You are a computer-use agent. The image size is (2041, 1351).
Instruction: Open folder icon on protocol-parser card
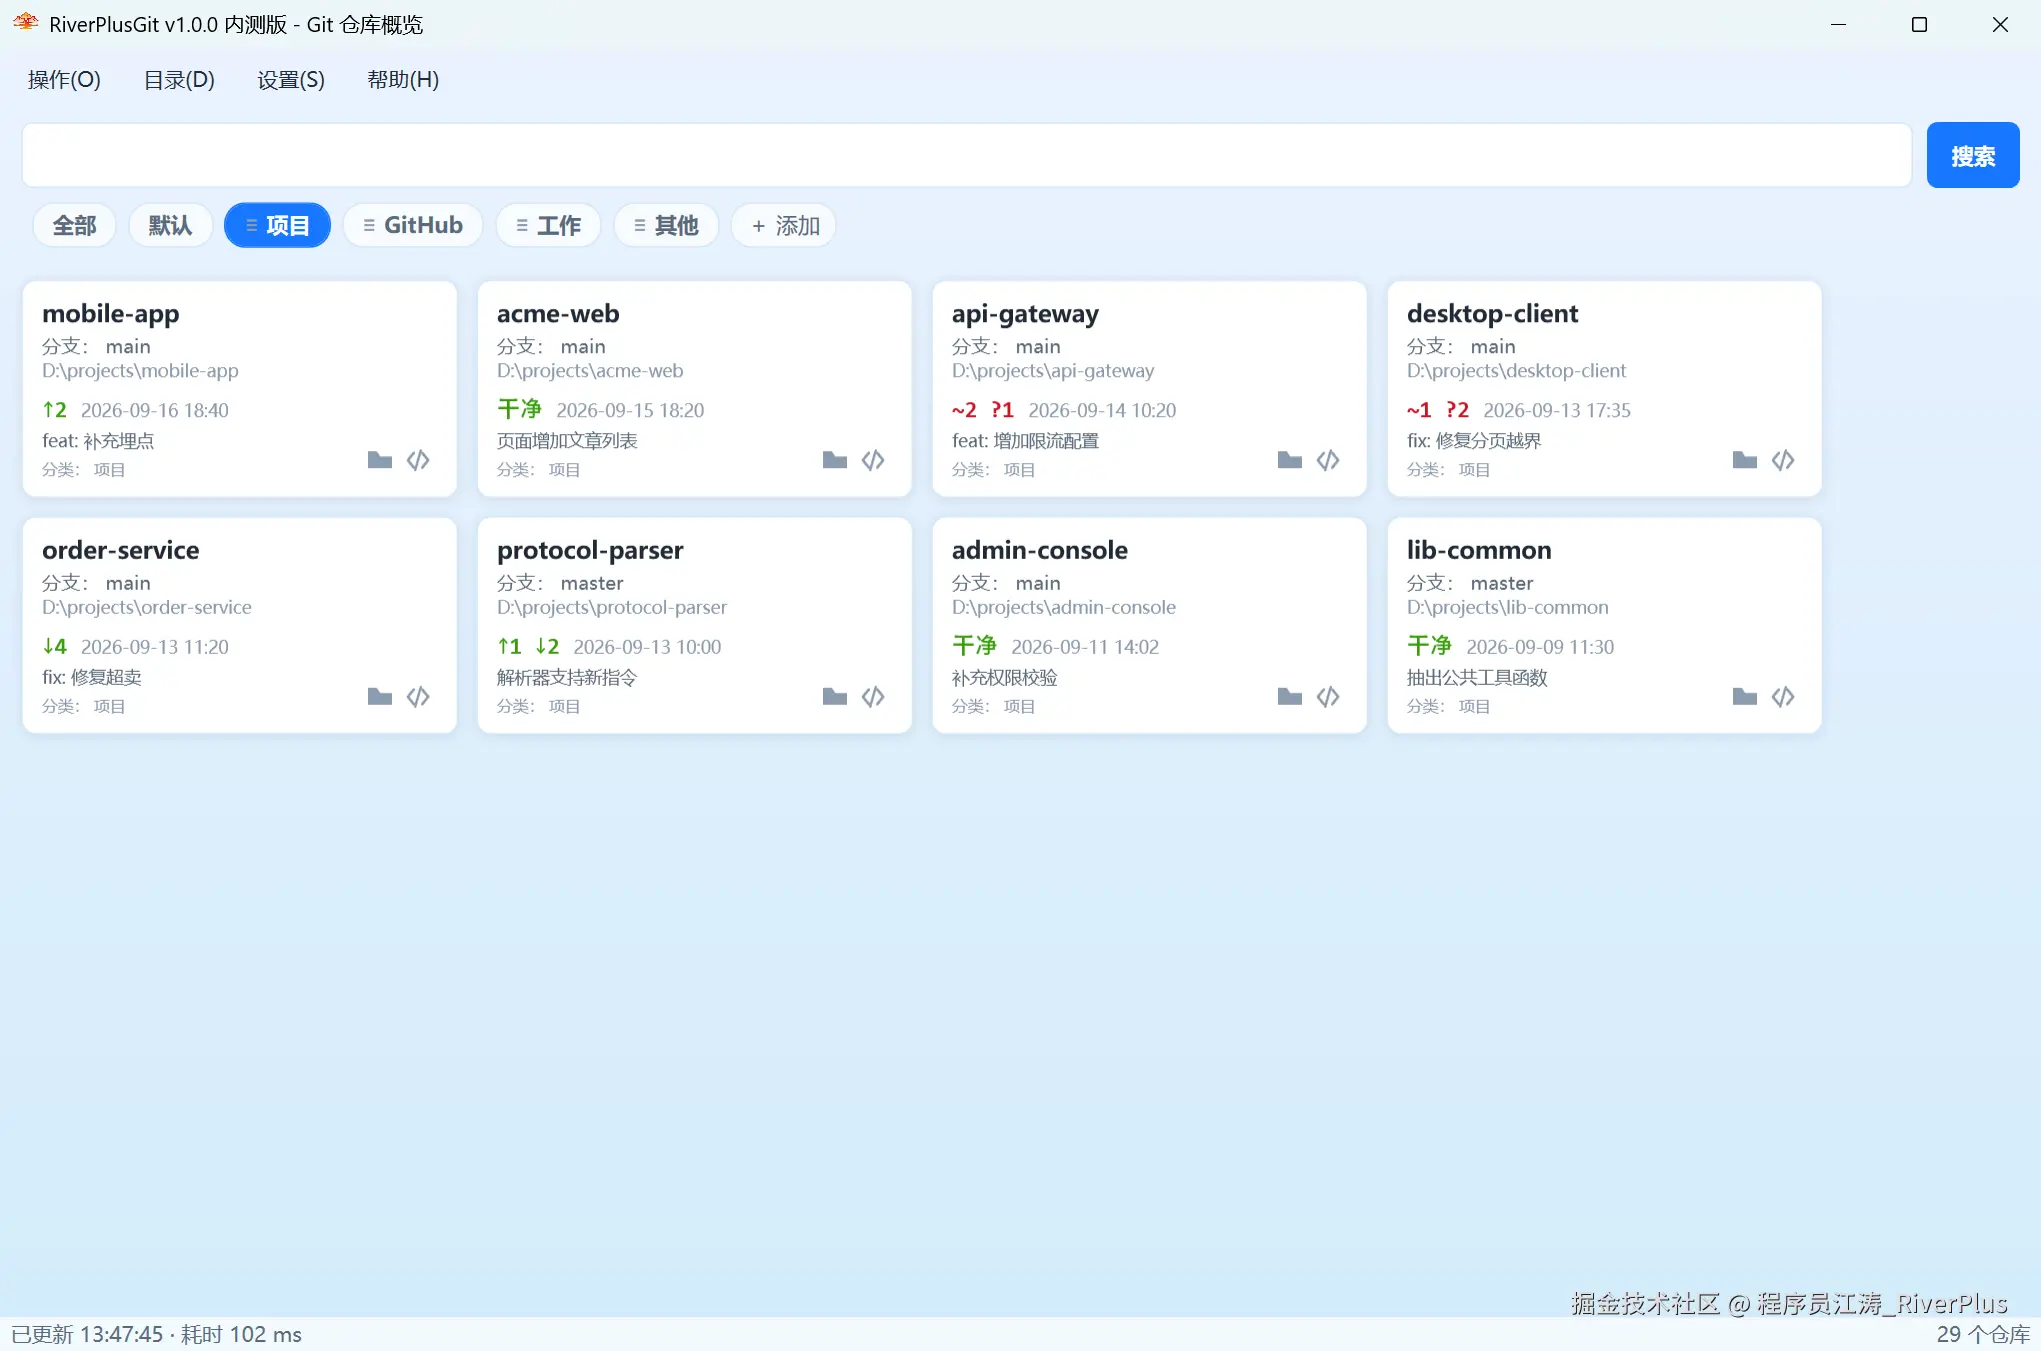click(x=835, y=696)
